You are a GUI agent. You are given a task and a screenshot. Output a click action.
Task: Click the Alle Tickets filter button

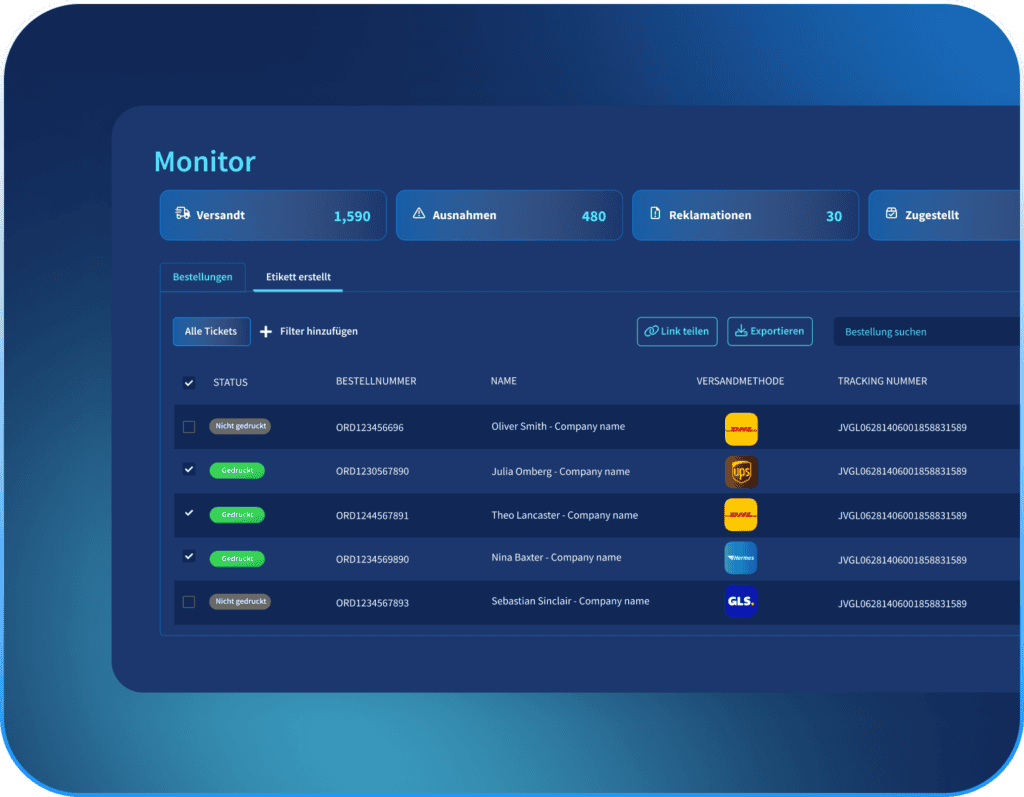[x=212, y=331]
